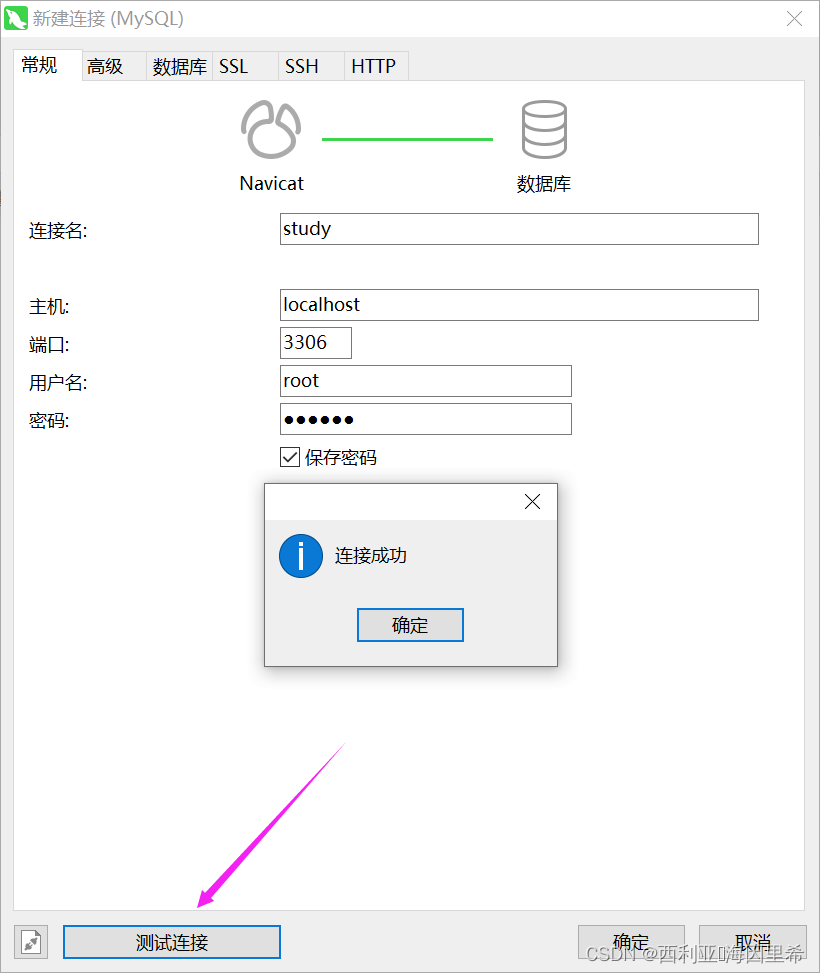Click the username field containing root
The height and width of the screenshot is (973, 820).
(426, 381)
